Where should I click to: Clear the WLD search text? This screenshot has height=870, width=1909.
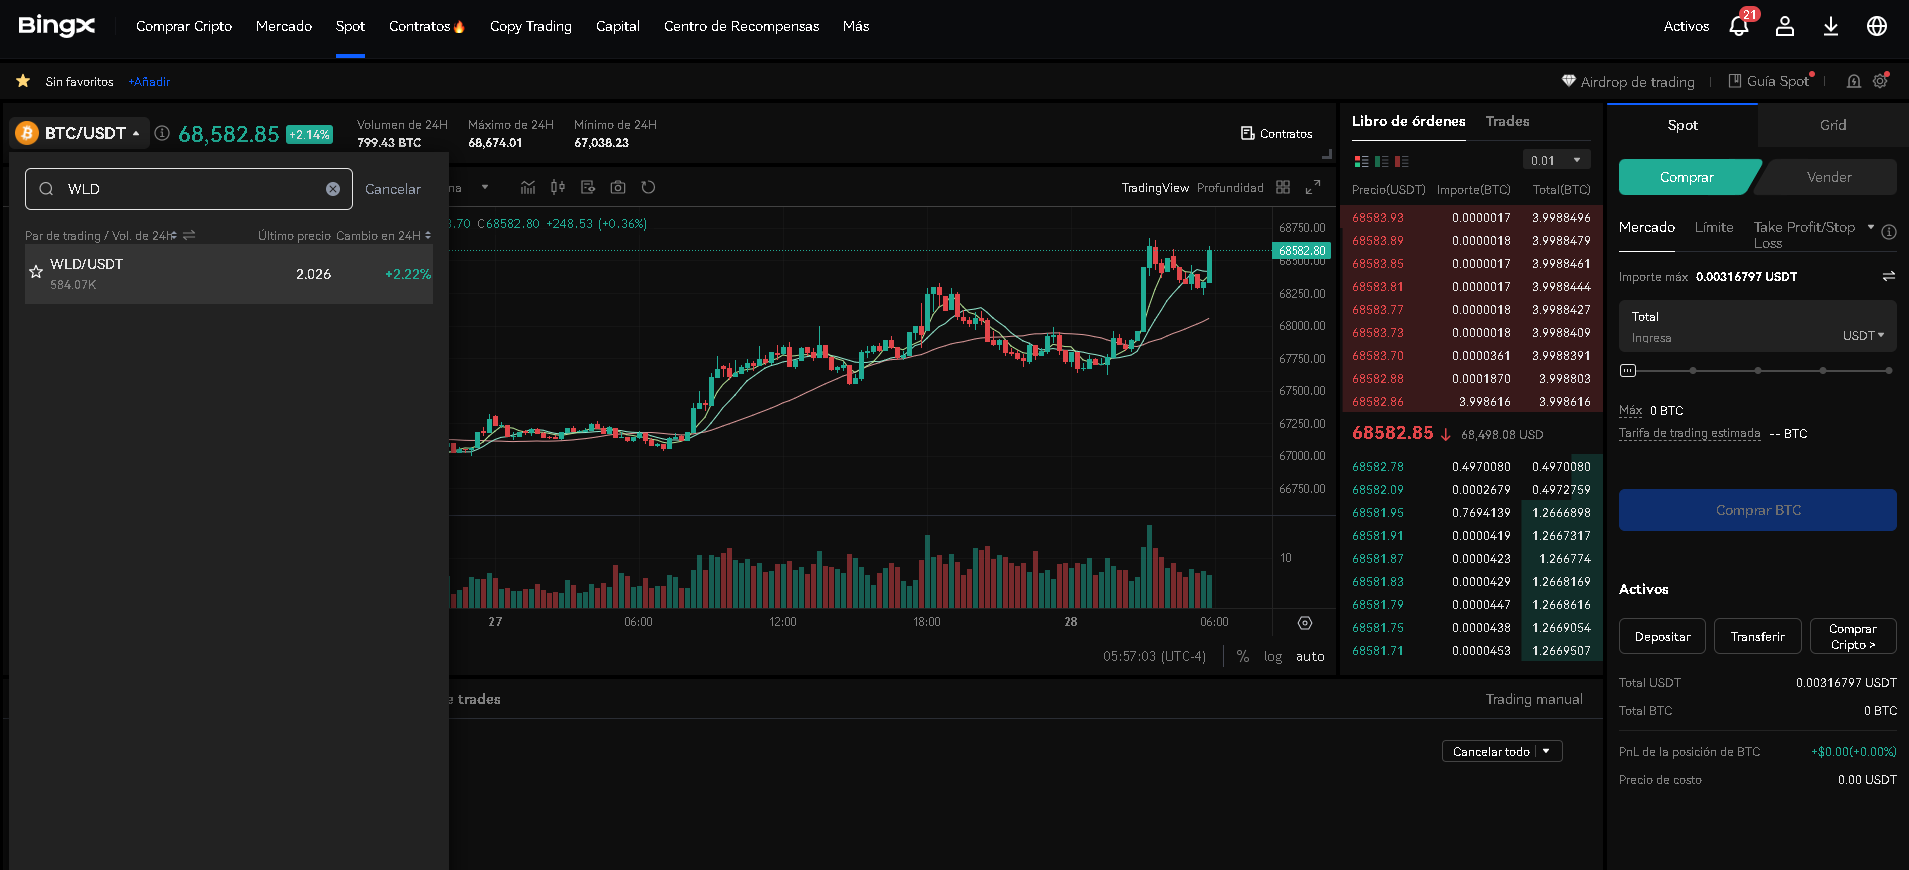pyautogui.click(x=333, y=189)
